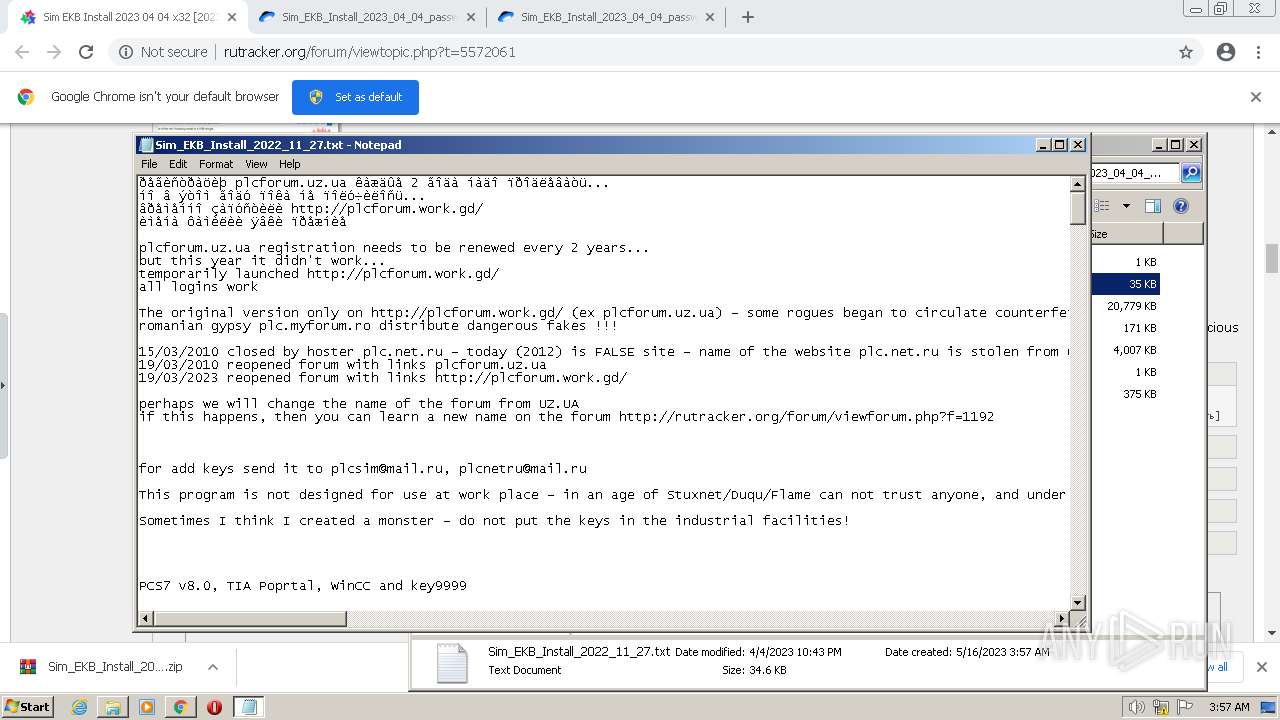Open Chrome profile avatar menu

(x=1226, y=52)
